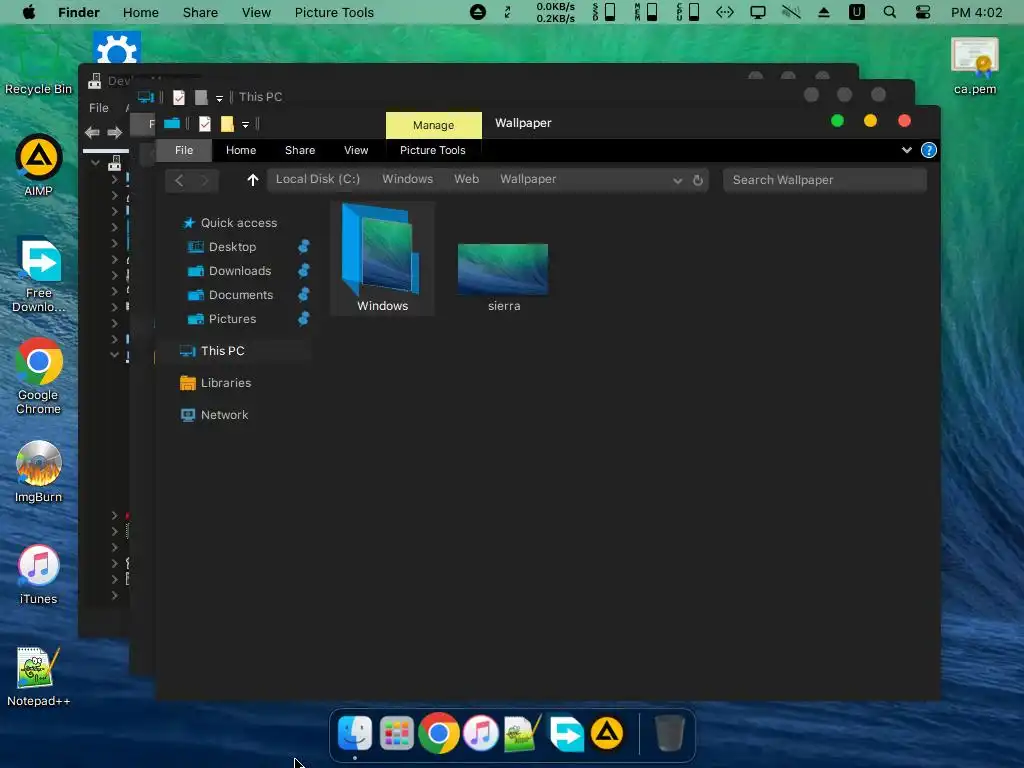1024x768 pixels.
Task: Click Device Manager back arrow
Action: [x=92, y=133]
